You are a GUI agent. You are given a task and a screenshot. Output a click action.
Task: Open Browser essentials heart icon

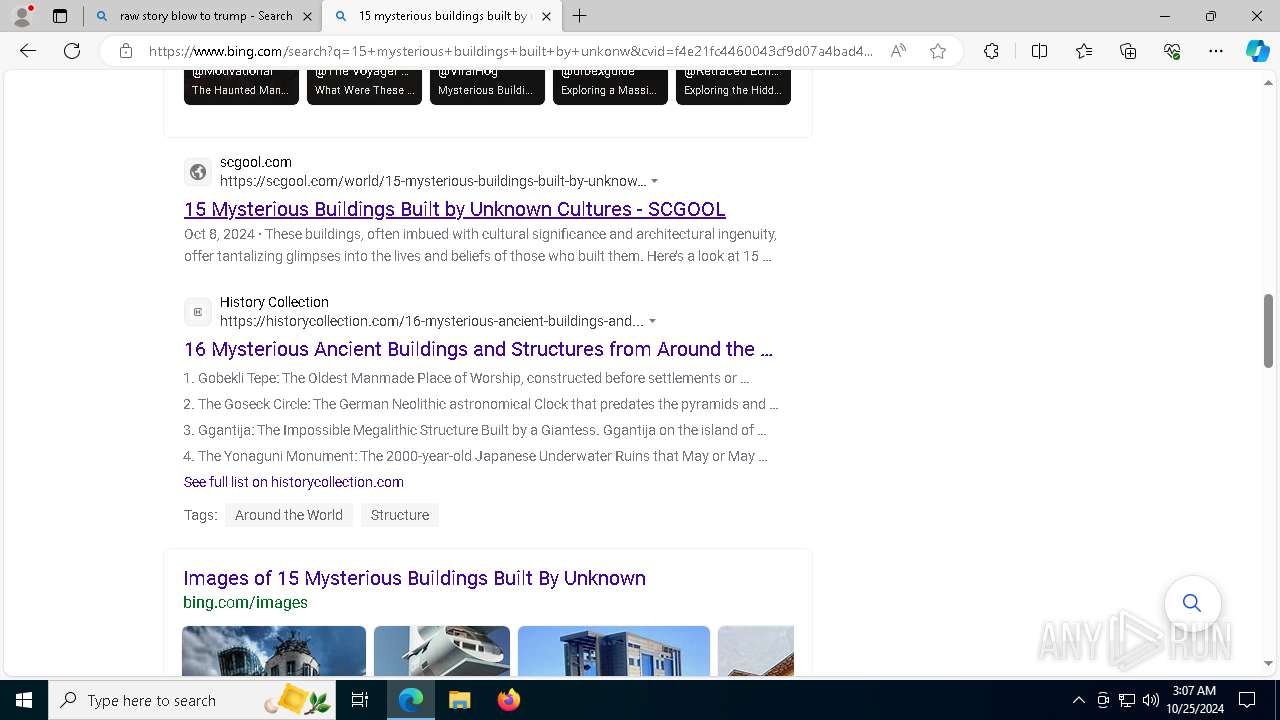pos(1172,51)
